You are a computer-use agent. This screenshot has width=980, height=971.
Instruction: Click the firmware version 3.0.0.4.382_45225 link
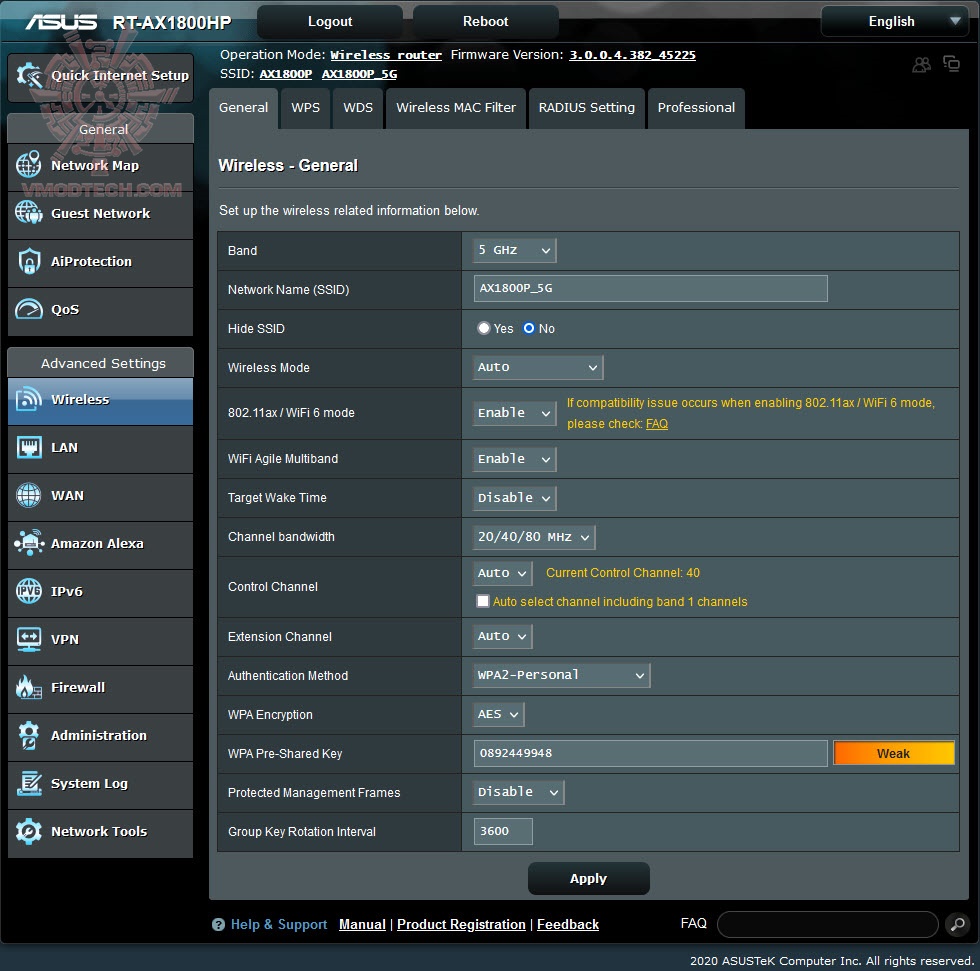tap(632, 55)
